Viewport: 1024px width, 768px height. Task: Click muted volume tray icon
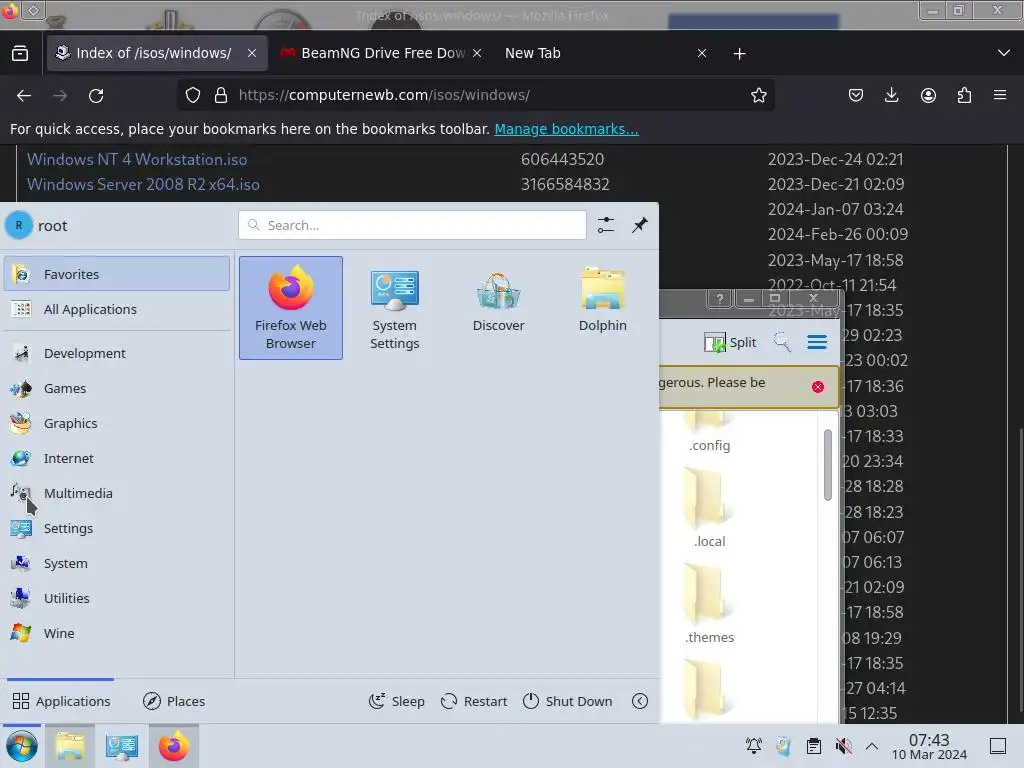pyautogui.click(x=844, y=746)
